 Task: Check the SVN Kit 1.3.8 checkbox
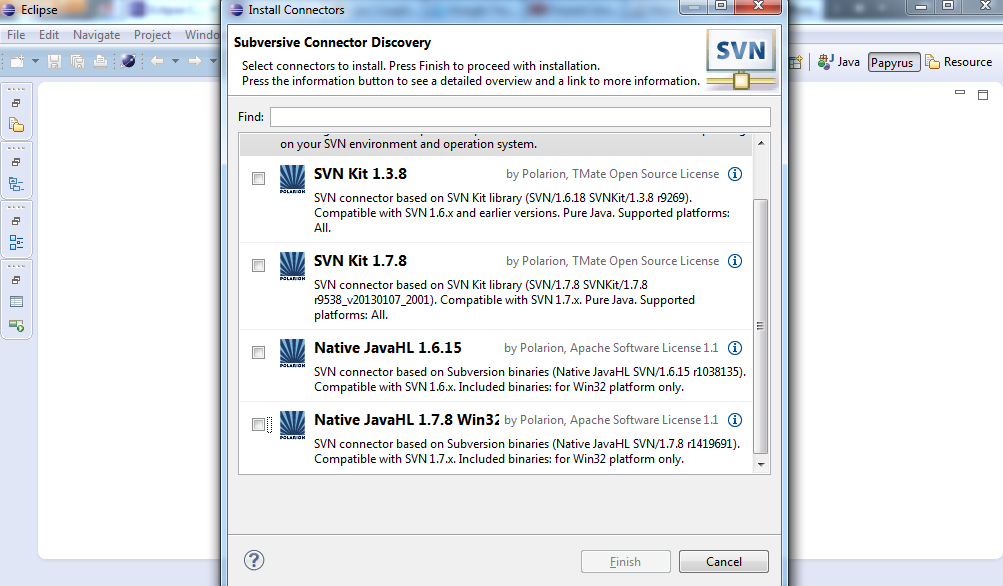[x=258, y=178]
